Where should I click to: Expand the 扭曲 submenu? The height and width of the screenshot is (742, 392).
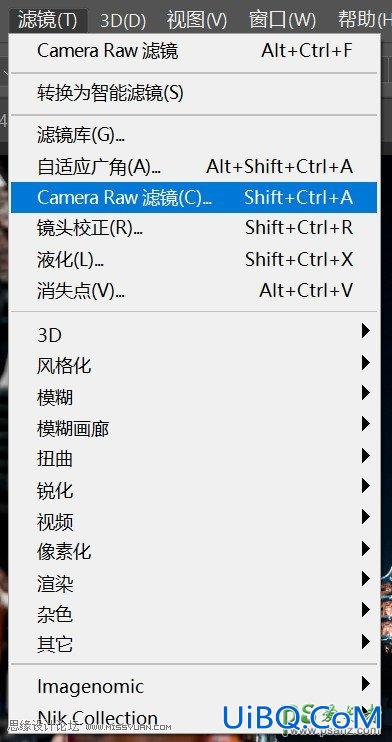pyautogui.click(x=194, y=458)
